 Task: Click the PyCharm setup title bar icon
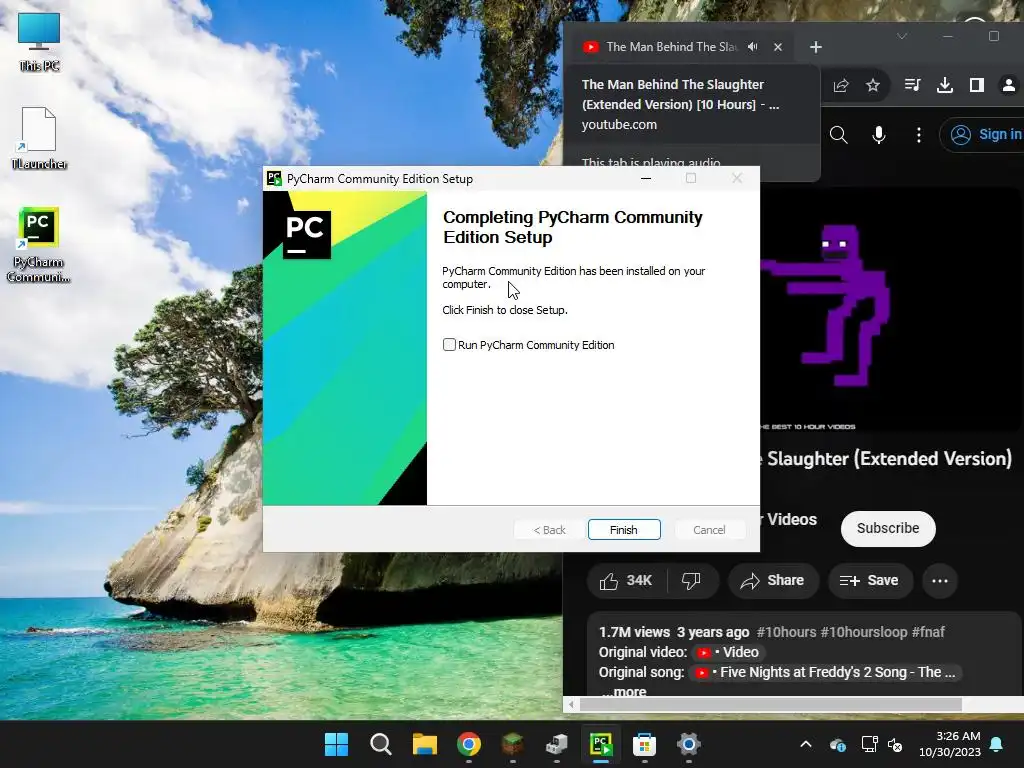(x=274, y=178)
